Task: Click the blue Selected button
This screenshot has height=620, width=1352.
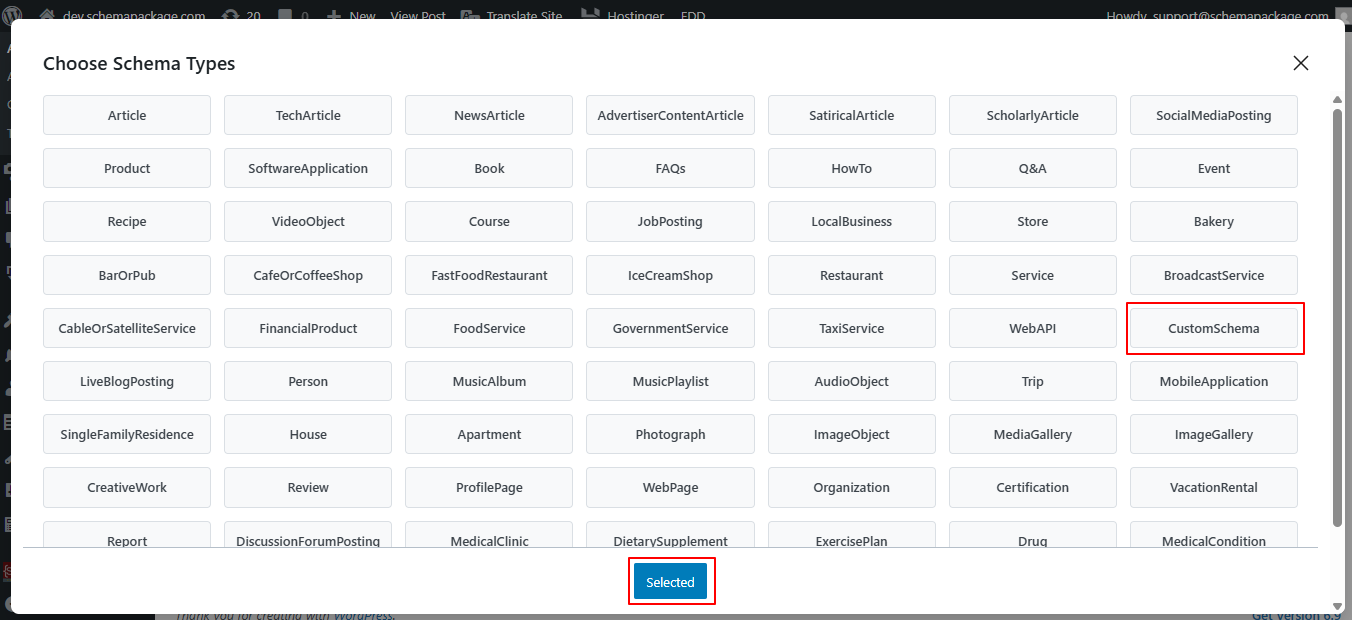Action: 670,582
